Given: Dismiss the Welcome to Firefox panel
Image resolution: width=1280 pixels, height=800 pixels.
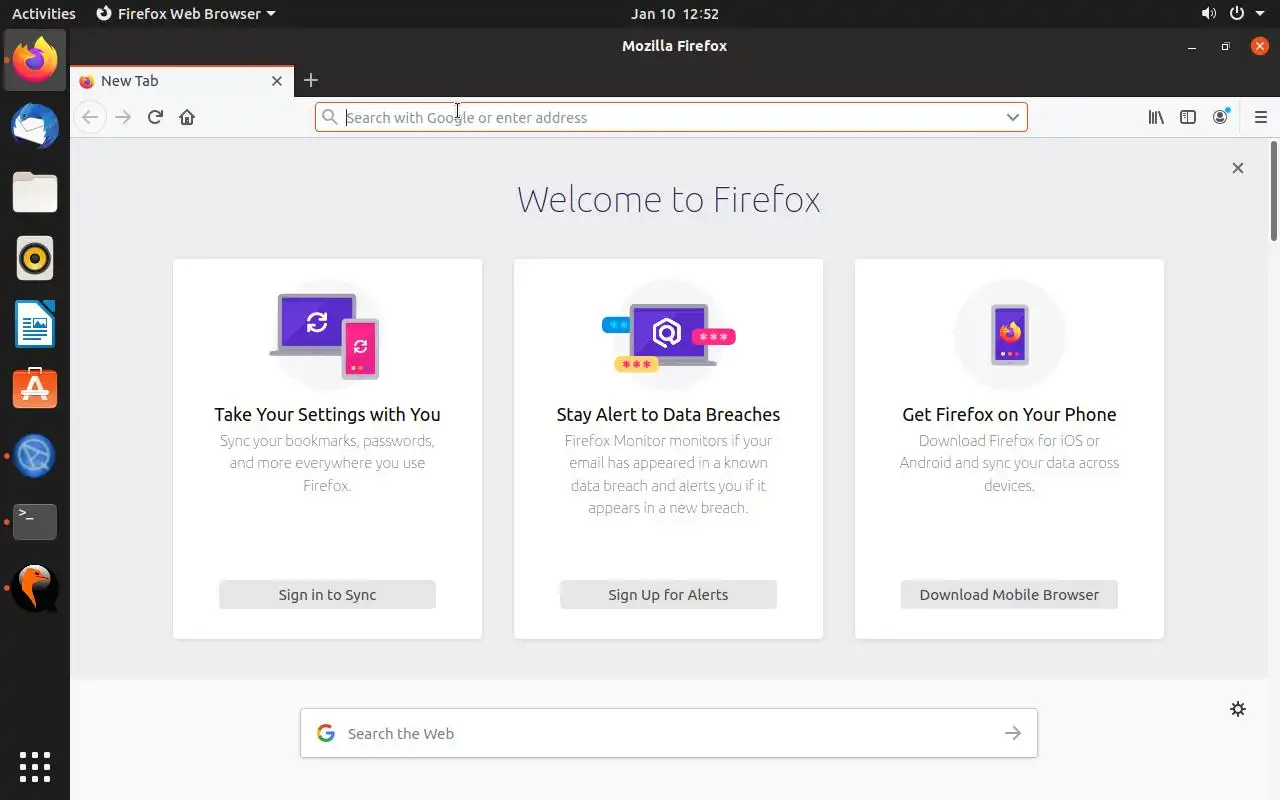Looking at the screenshot, I should [1238, 168].
